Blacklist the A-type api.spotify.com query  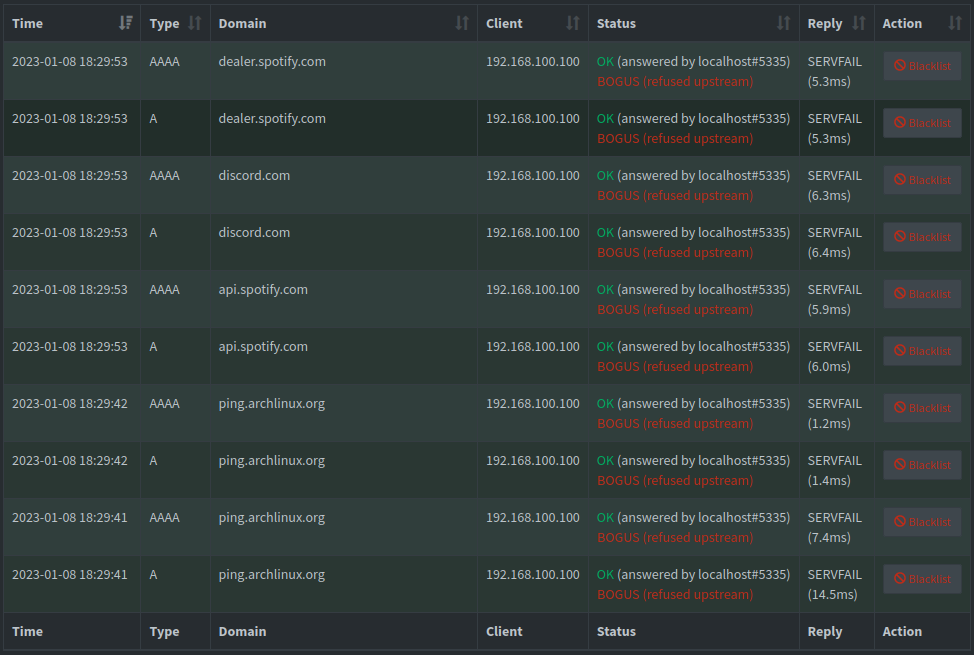pyautogui.click(x=922, y=351)
